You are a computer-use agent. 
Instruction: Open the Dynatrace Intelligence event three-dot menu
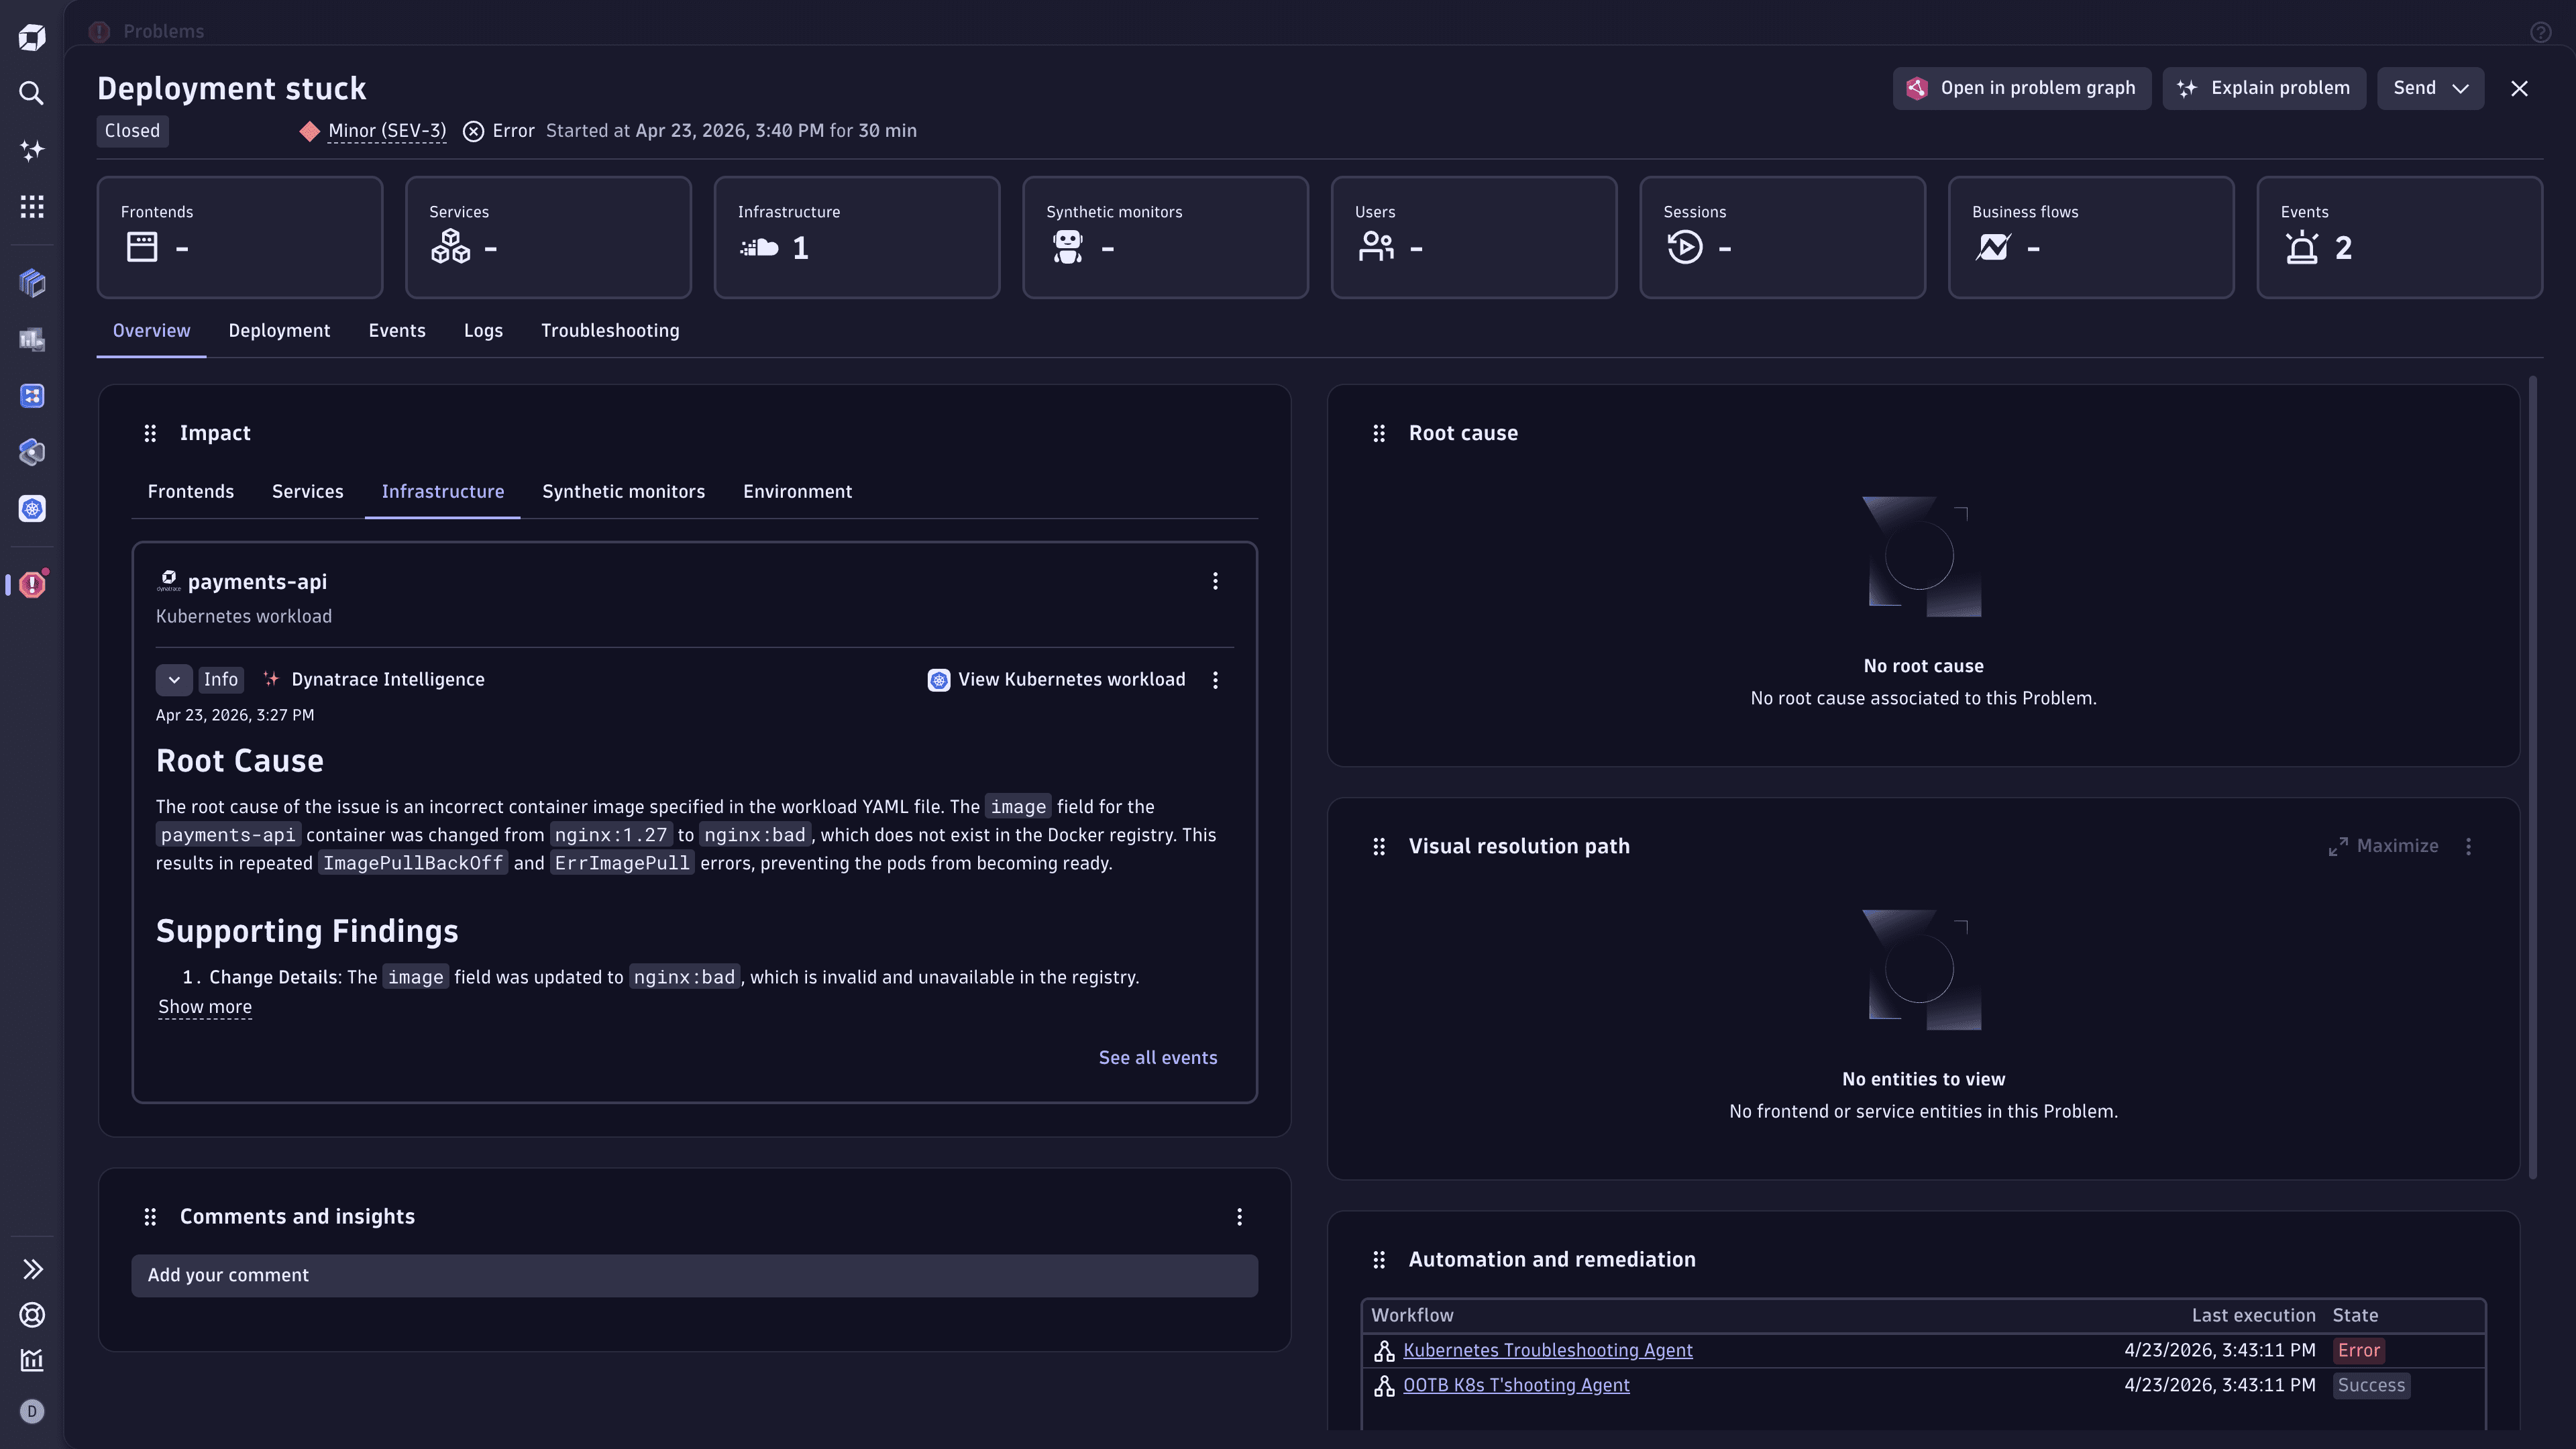[x=1215, y=680]
